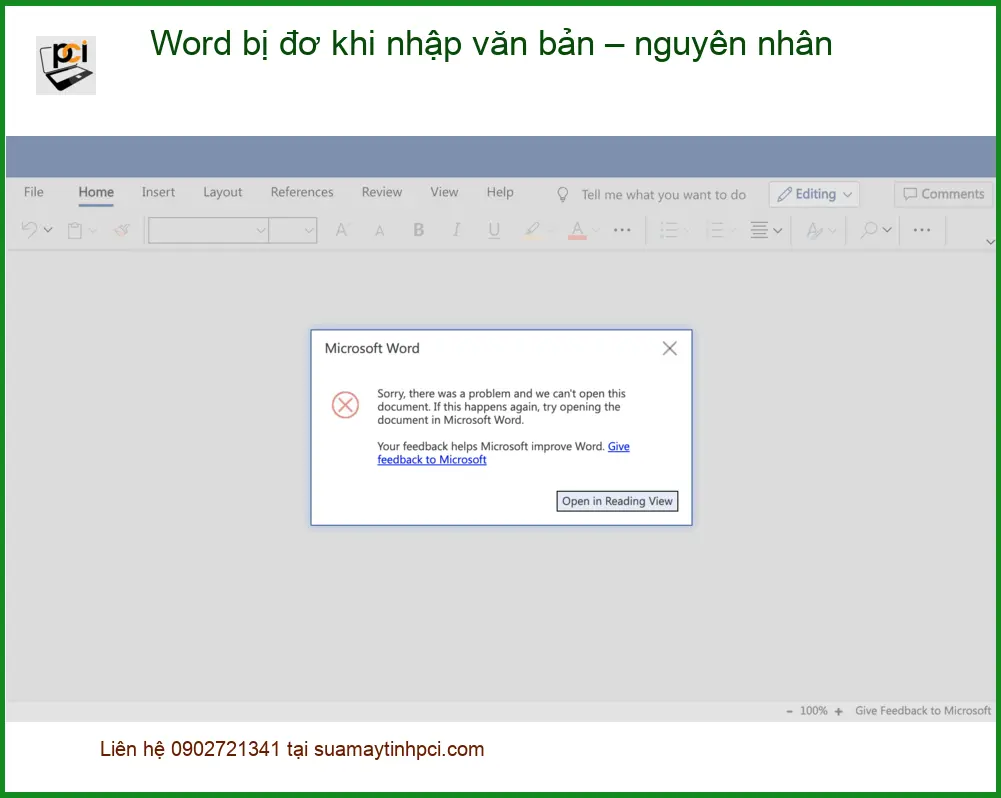The width and height of the screenshot is (1001, 798).
Task: Open the Undo dropdown arrow
Action: coord(48,230)
